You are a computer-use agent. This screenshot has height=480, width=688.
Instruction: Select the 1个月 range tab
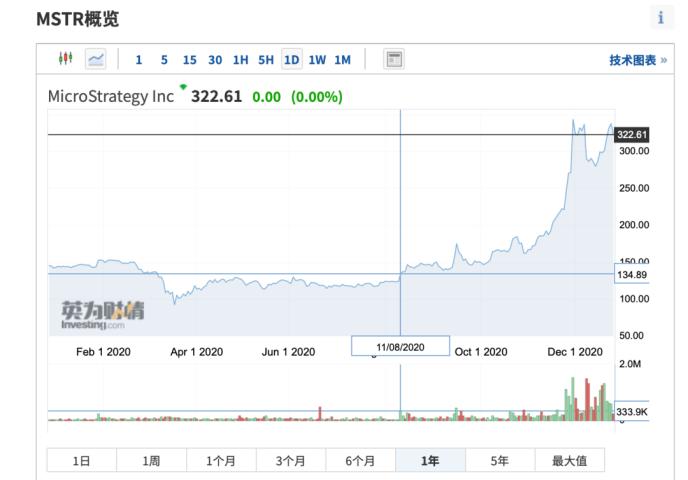(x=221, y=461)
